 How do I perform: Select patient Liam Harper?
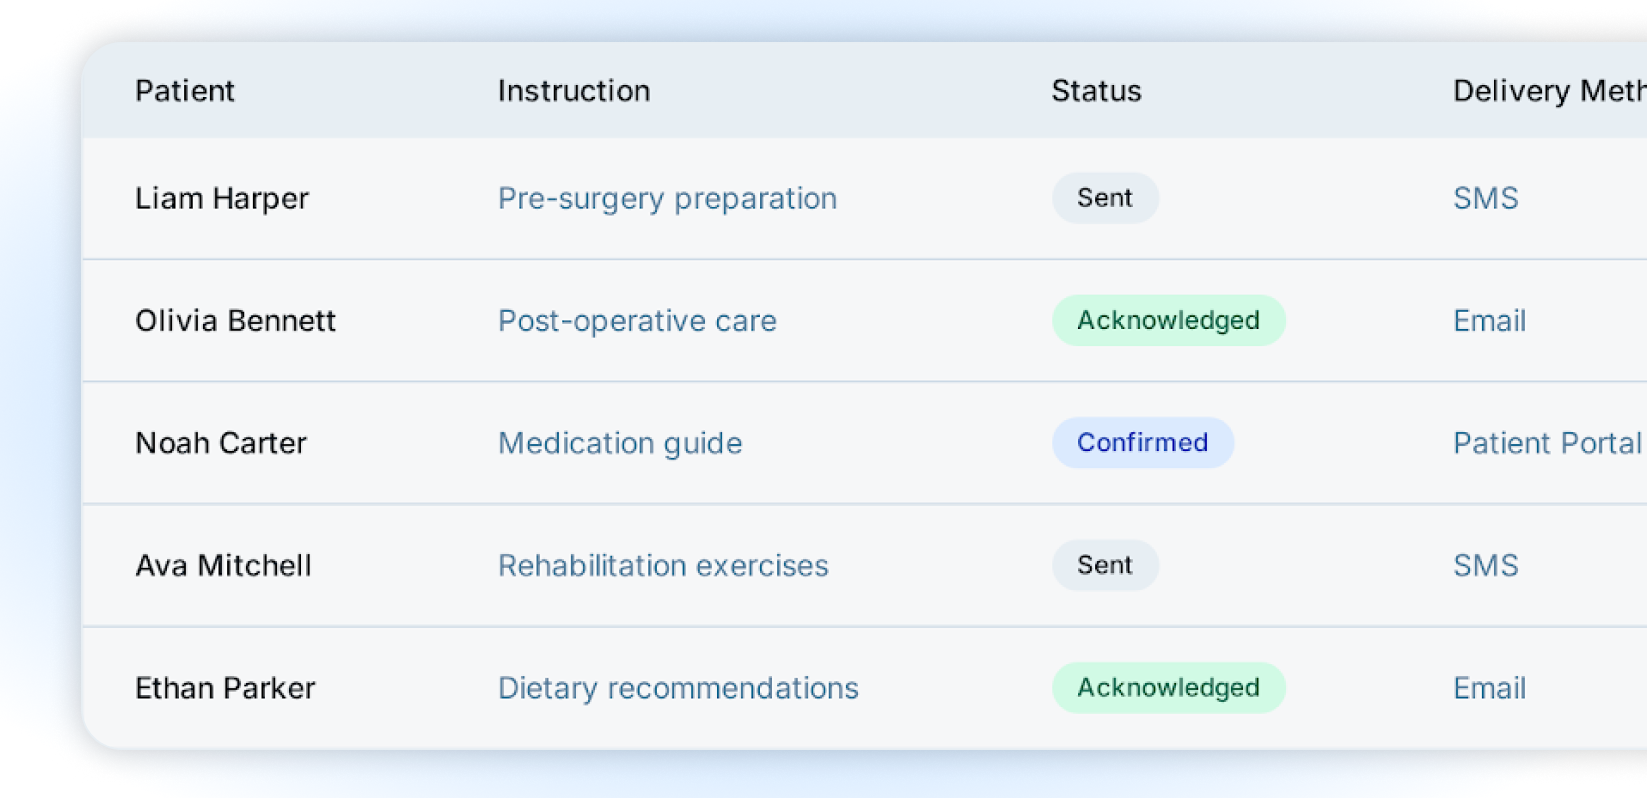click(222, 198)
